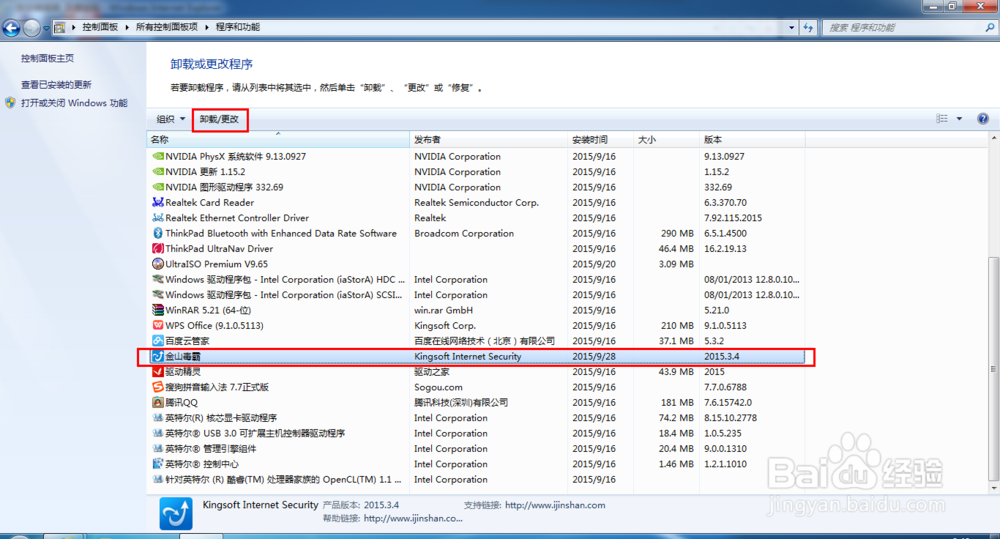Open the address bar history dropdown
Image resolution: width=1000 pixels, height=539 pixels.
(791, 27)
